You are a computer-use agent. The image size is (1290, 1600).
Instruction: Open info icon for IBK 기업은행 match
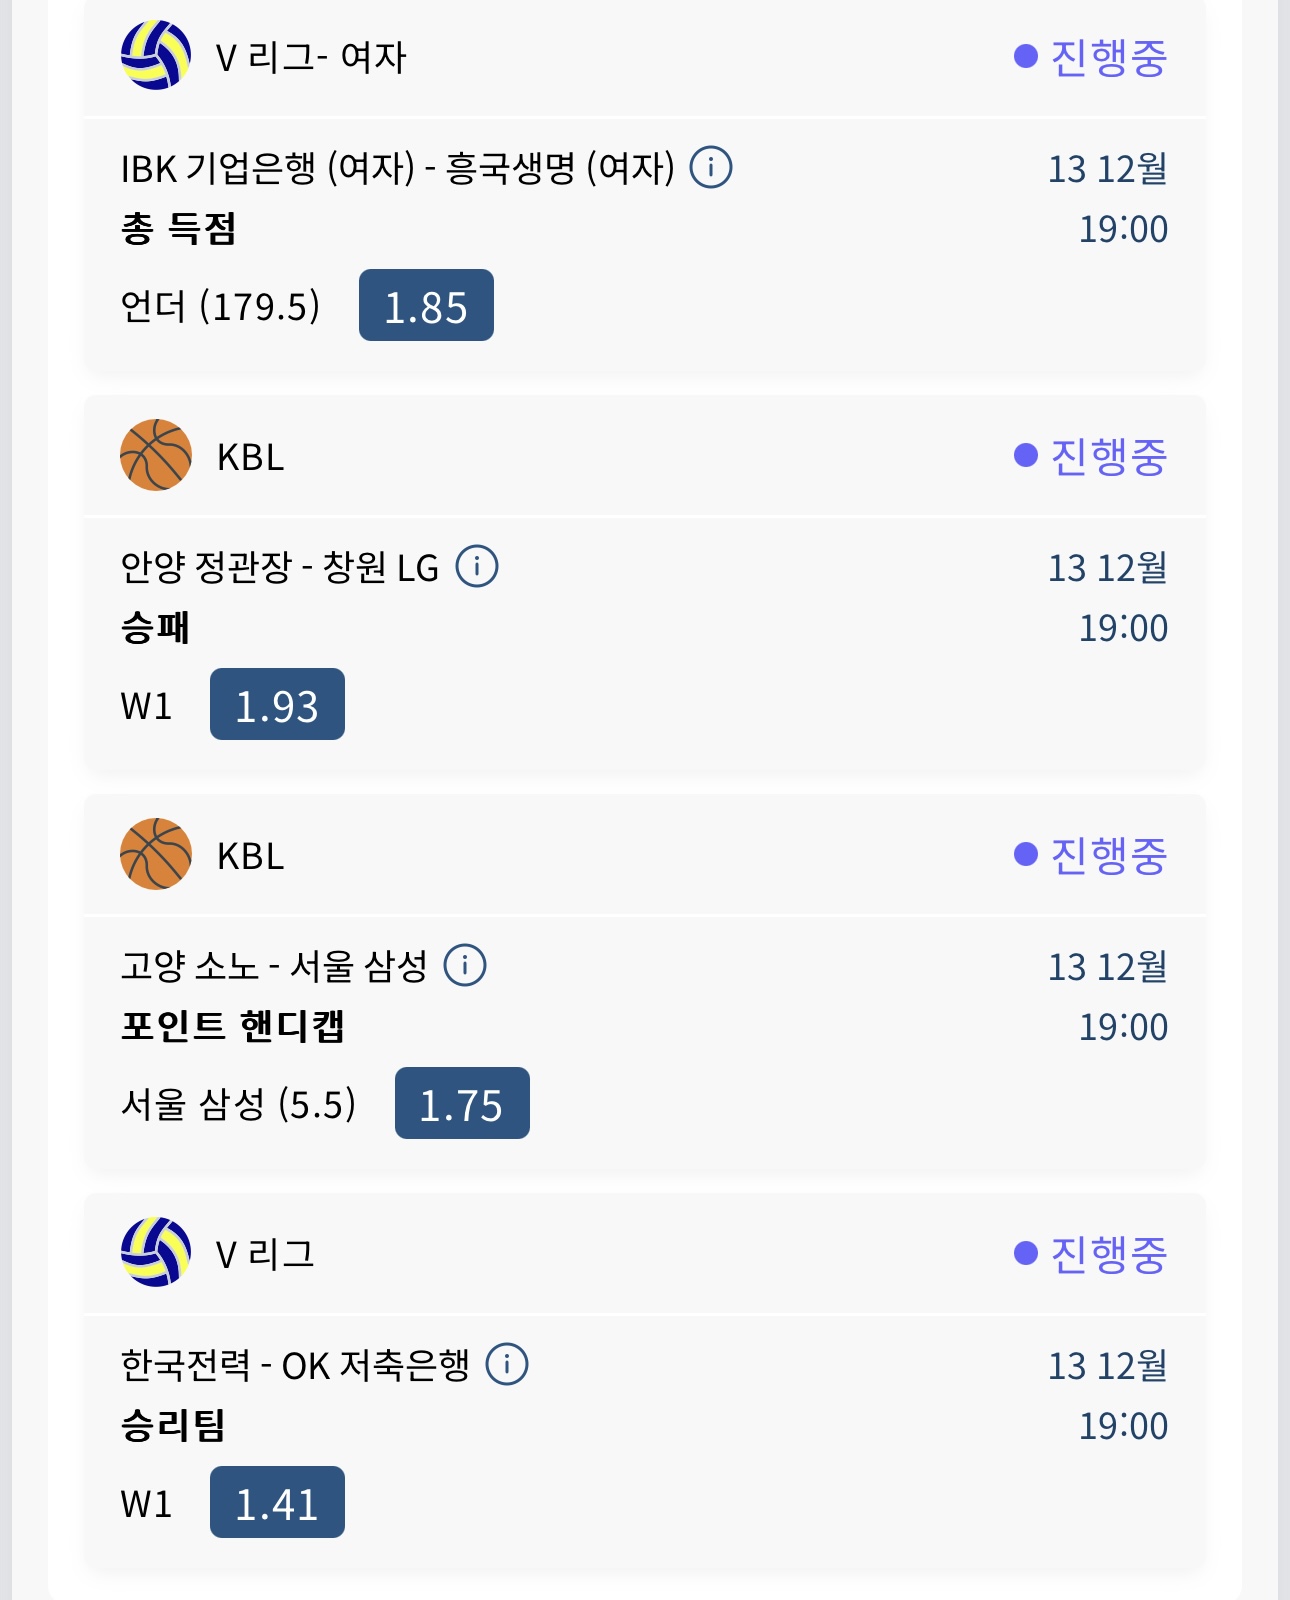(711, 167)
